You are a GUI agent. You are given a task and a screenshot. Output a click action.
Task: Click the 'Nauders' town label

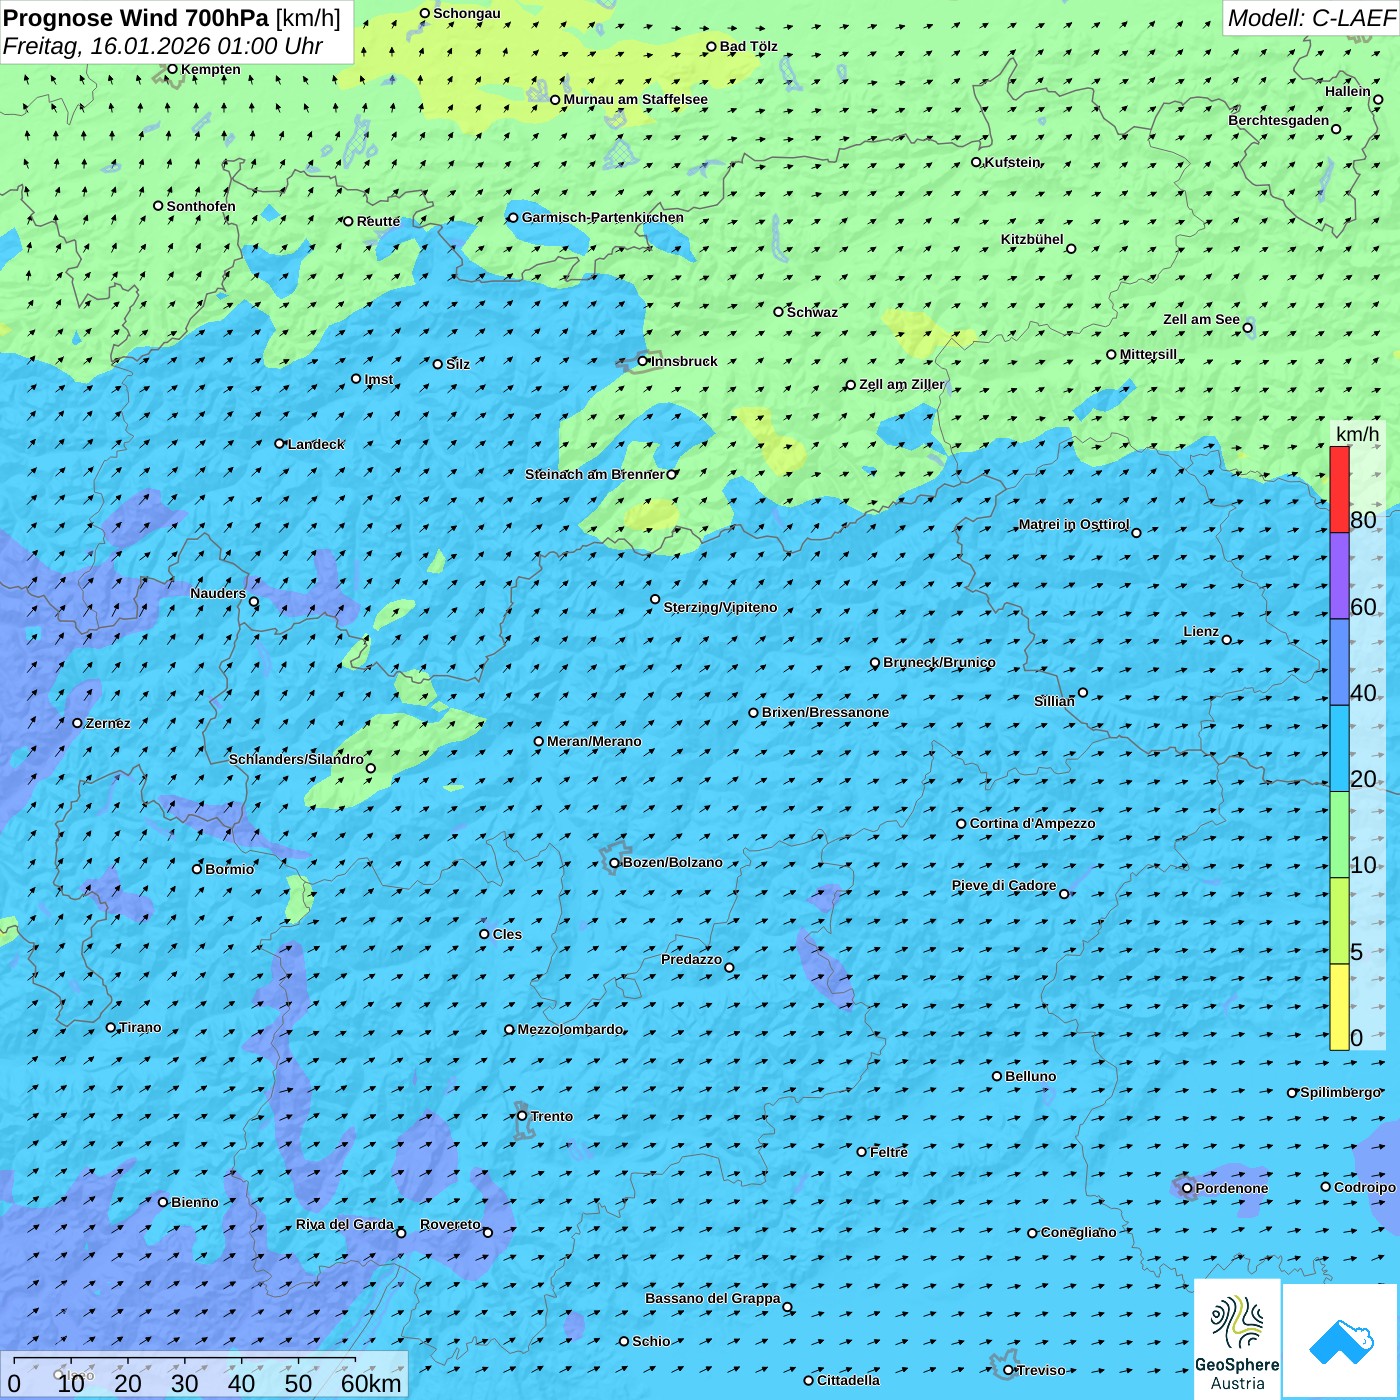pyautogui.click(x=218, y=593)
